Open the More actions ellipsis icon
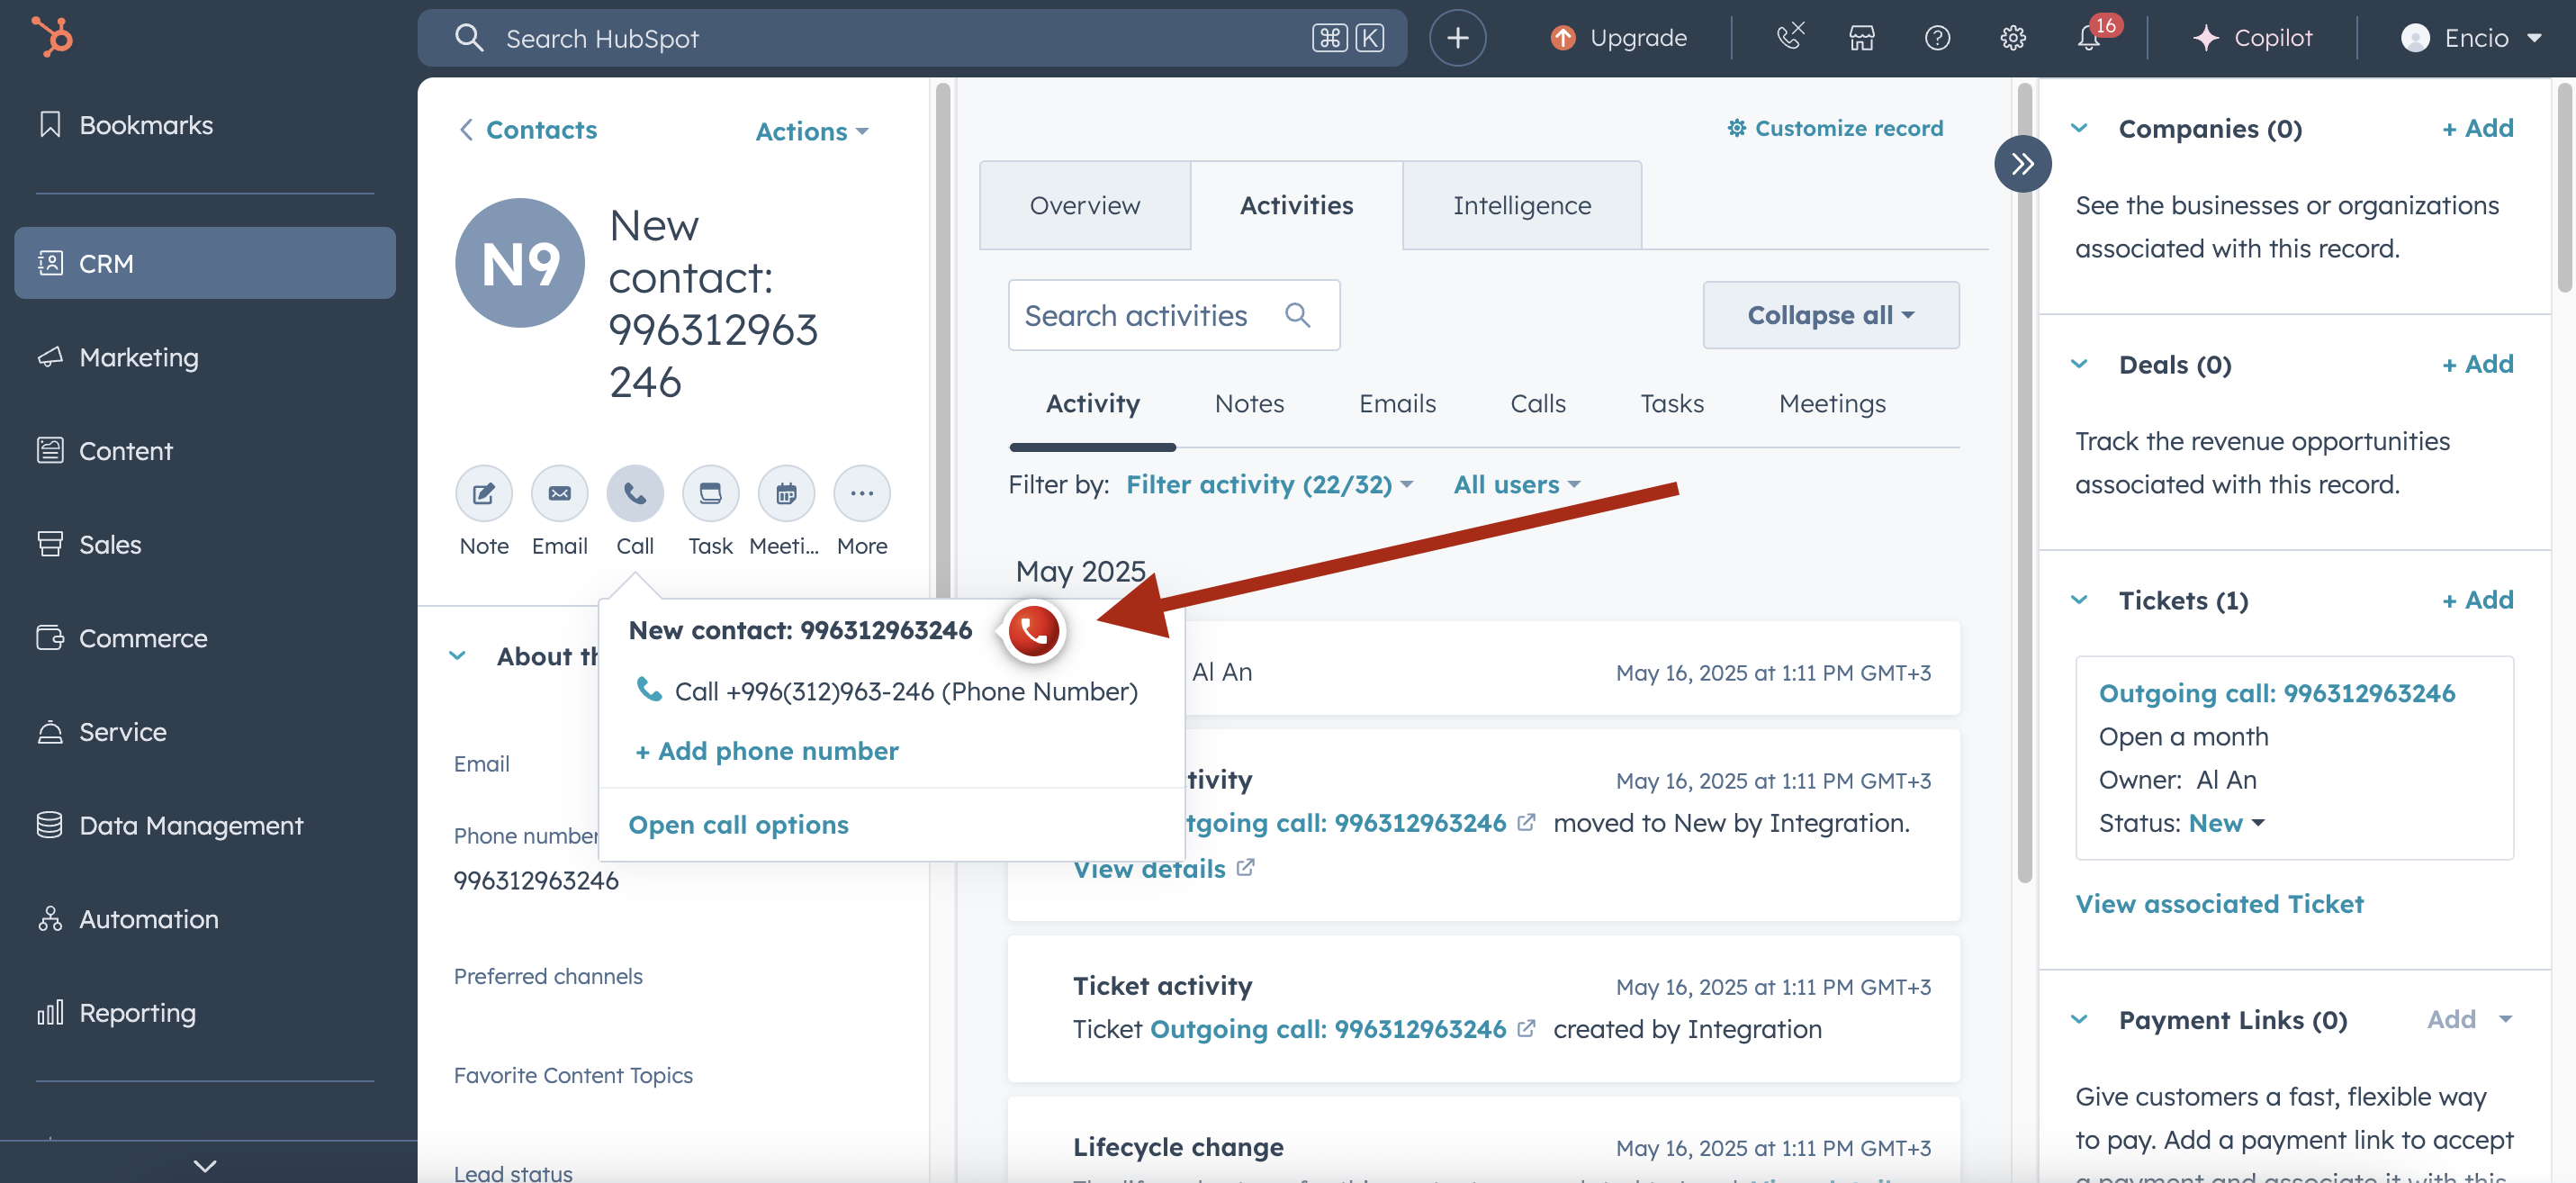2576x1183 pixels. coord(861,493)
